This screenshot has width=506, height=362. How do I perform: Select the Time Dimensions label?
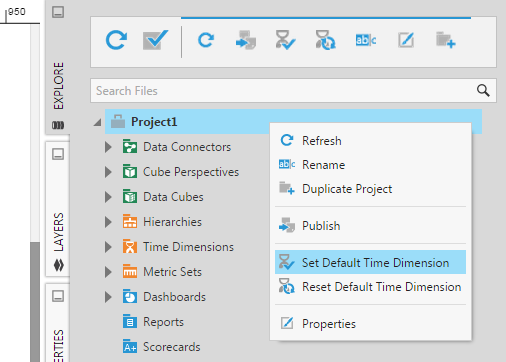click(x=188, y=247)
